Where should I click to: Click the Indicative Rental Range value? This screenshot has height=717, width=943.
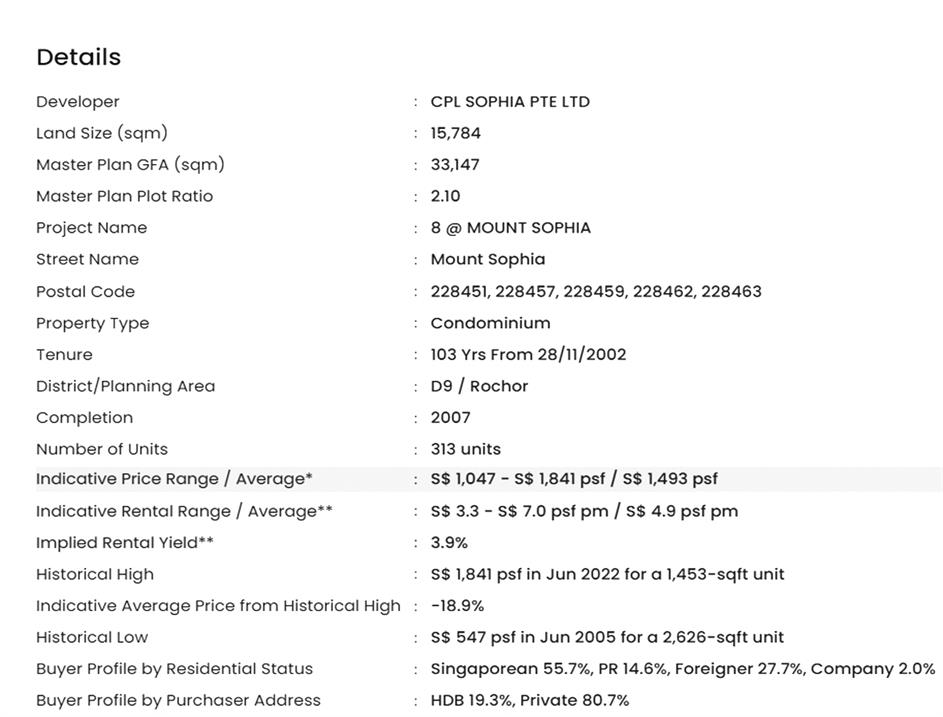coord(584,511)
